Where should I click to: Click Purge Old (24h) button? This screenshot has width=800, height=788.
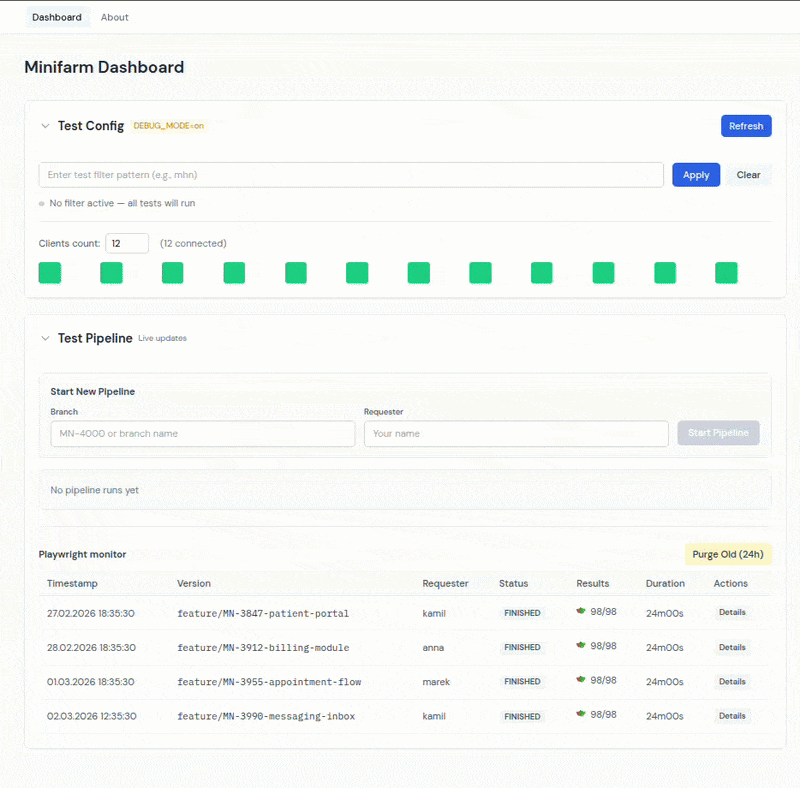click(x=728, y=554)
